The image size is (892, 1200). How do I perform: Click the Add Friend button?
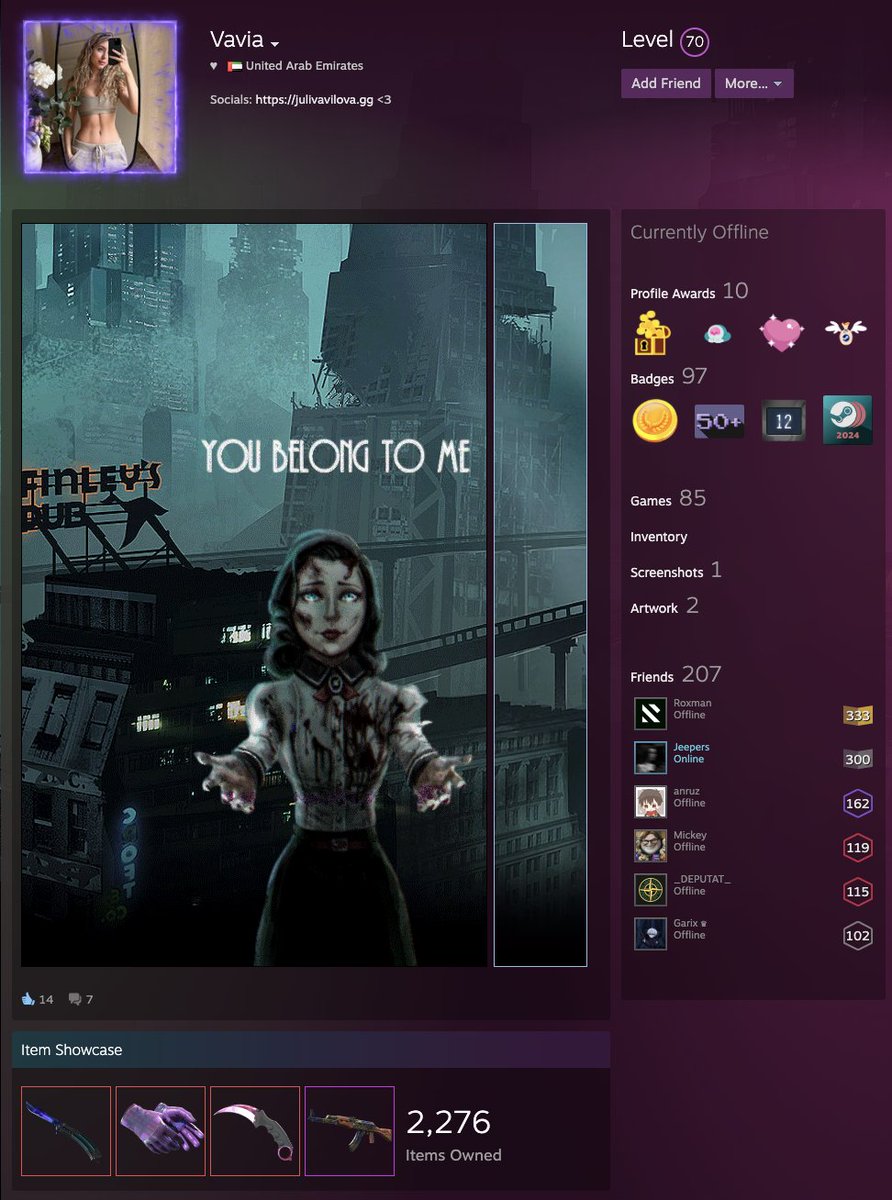click(x=666, y=83)
